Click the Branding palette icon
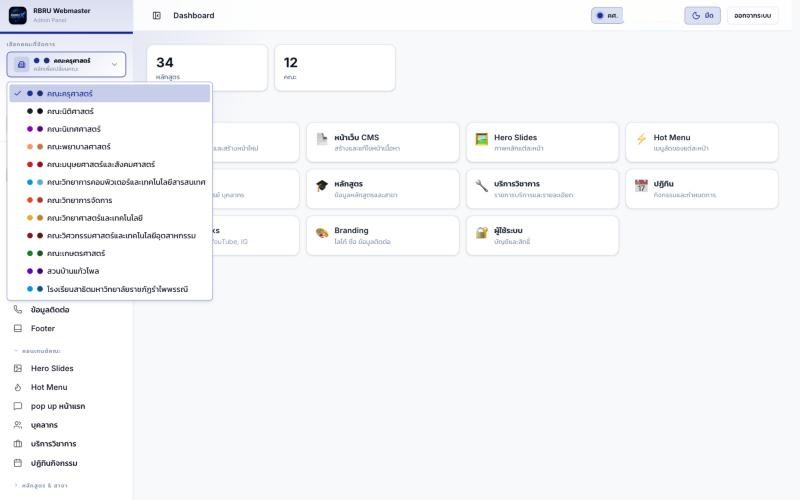Screen dimensions: 800x500 (322, 233)
